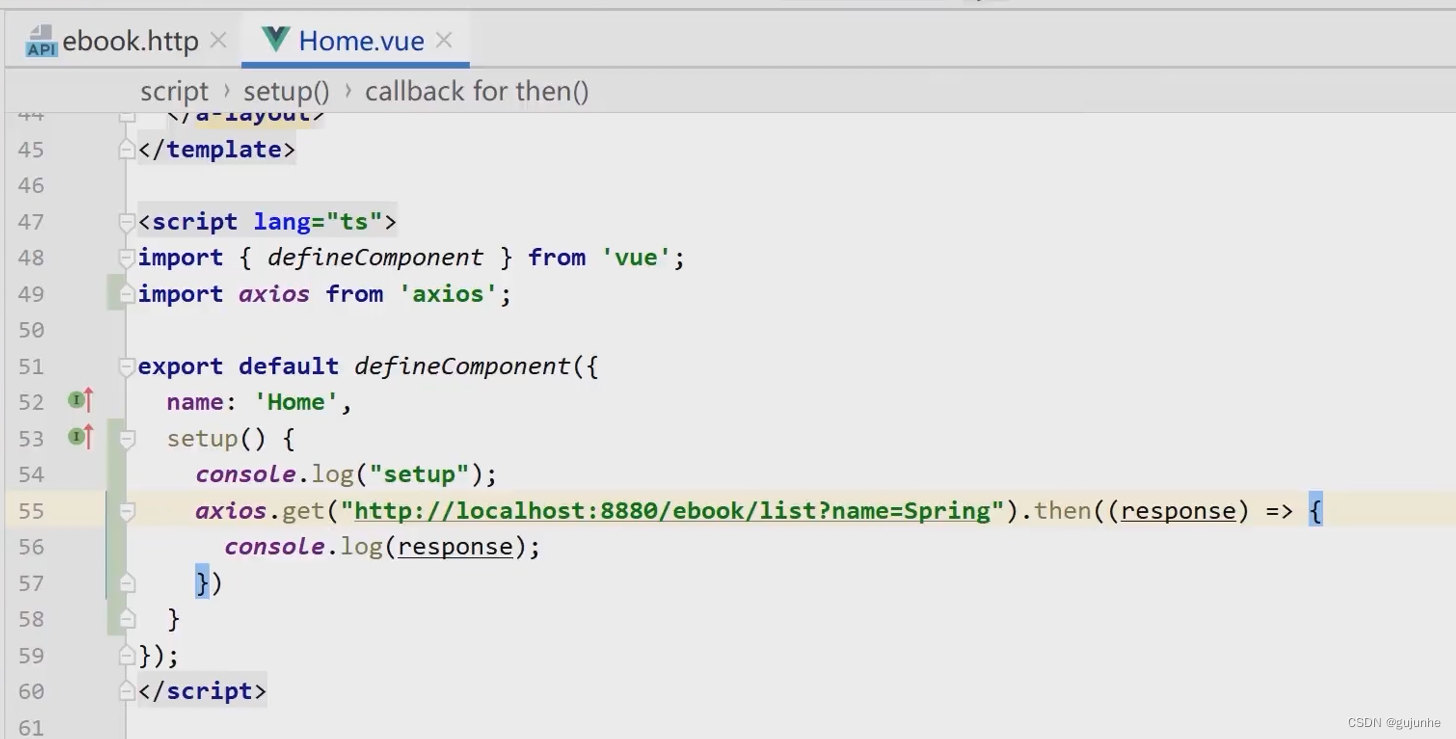Click line number 48 in the gutter
Screen dimensions: 1456x739
(31, 257)
